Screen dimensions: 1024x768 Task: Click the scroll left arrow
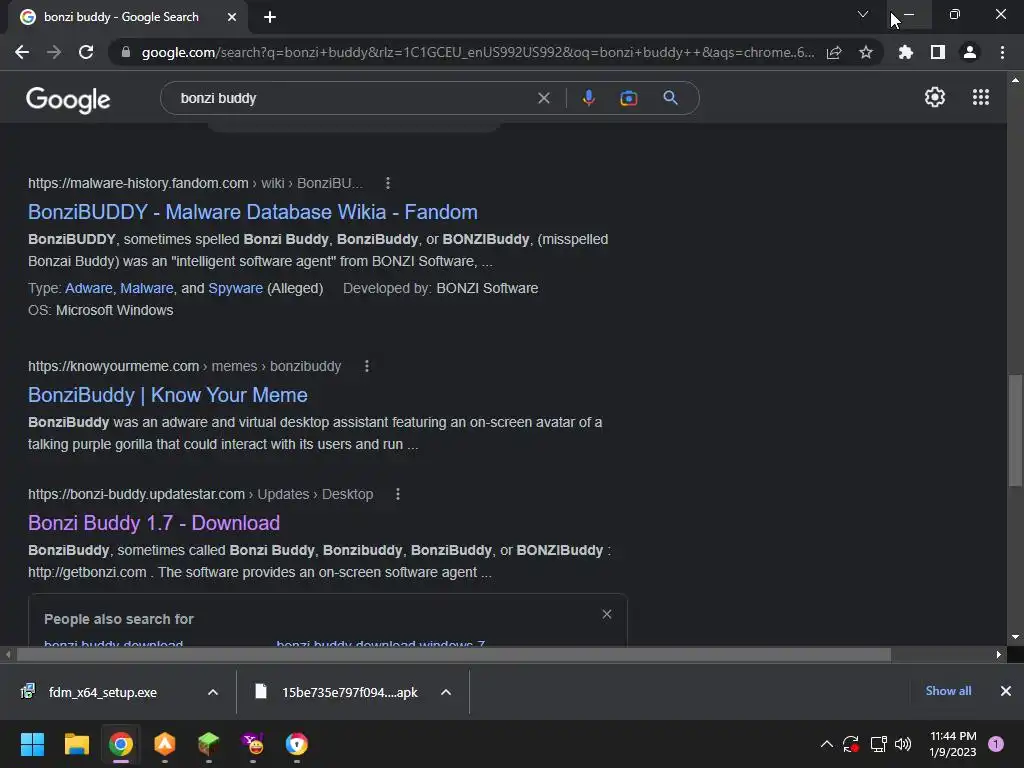[8, 654]
